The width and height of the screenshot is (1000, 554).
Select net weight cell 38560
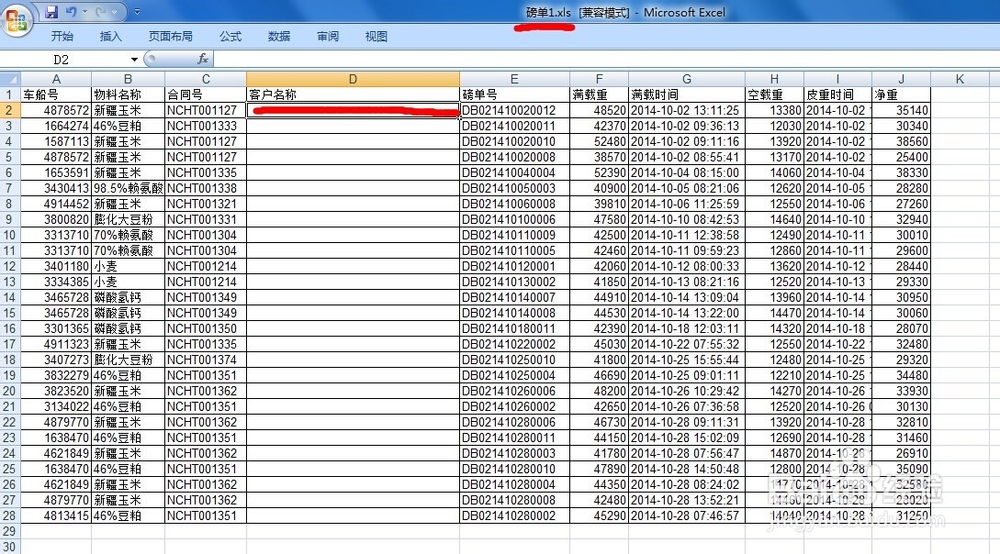[x=901, y=142]
